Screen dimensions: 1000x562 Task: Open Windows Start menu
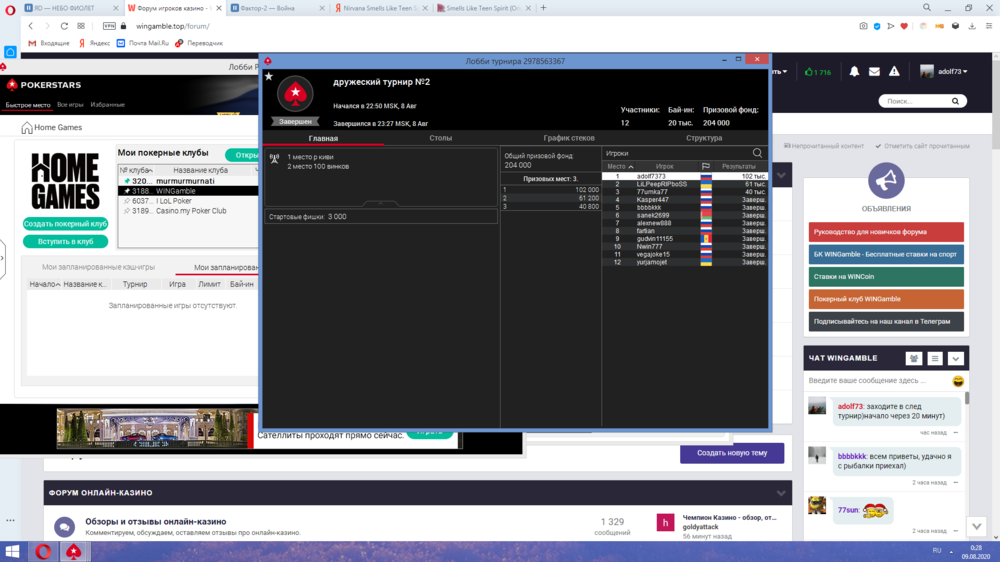(13, 551)
